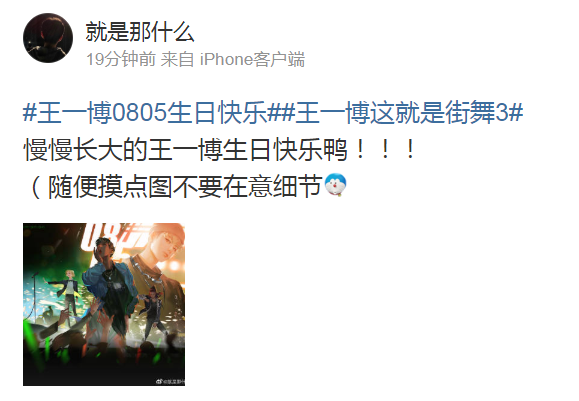
Task: Click the three exclamation marks in post
Action: coord(385,150)
